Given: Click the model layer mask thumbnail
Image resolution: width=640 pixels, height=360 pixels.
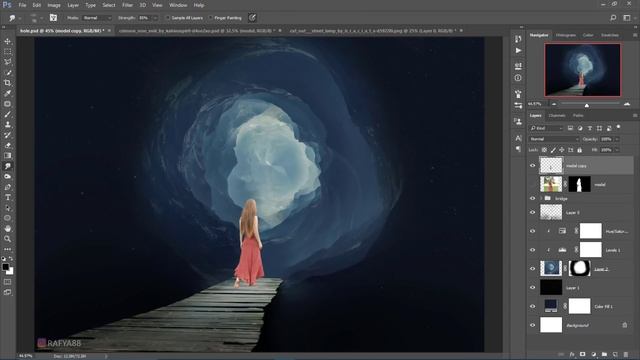Looking at the screenshot, I should 580,184.
